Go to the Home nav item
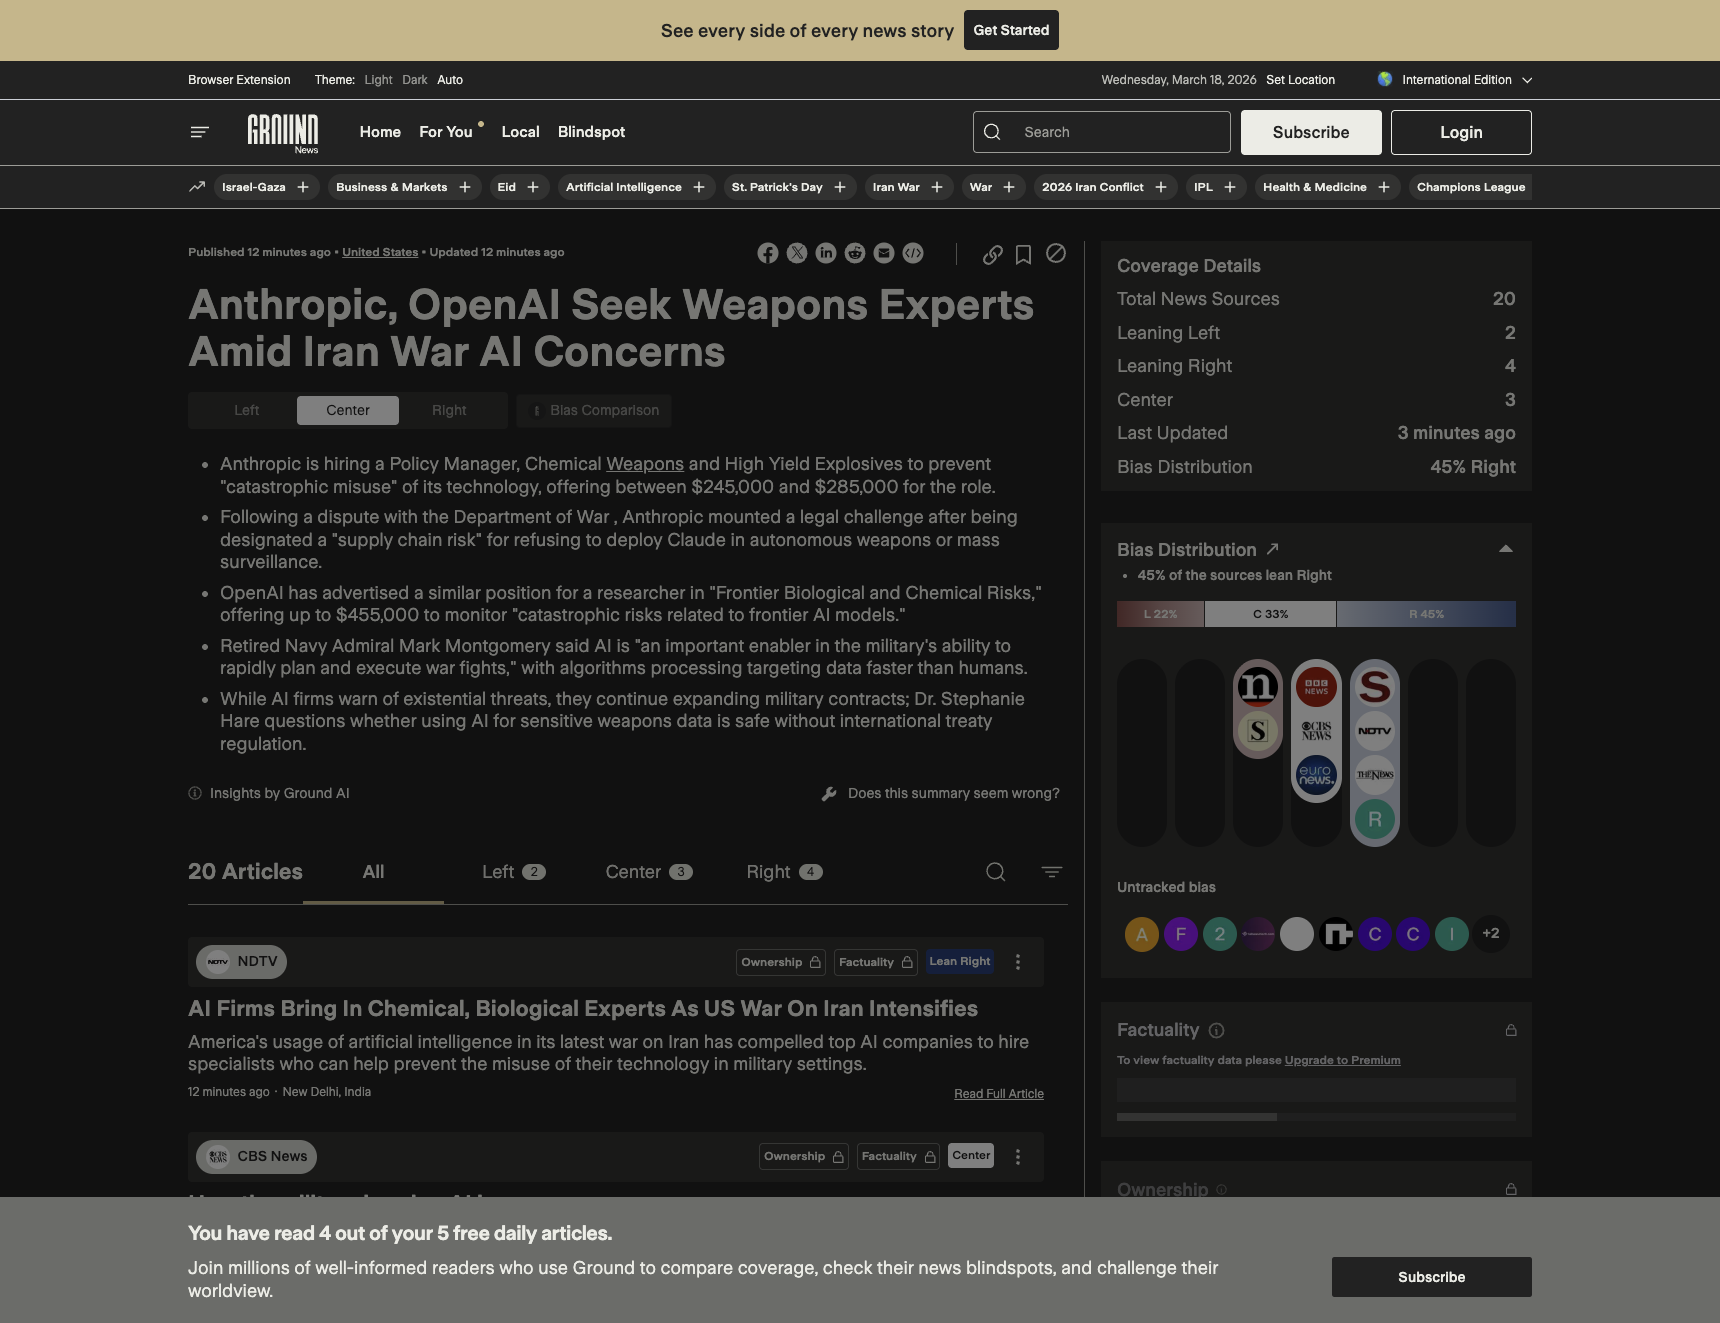This screenshot has height=1323, width=1720. point(380,132)
